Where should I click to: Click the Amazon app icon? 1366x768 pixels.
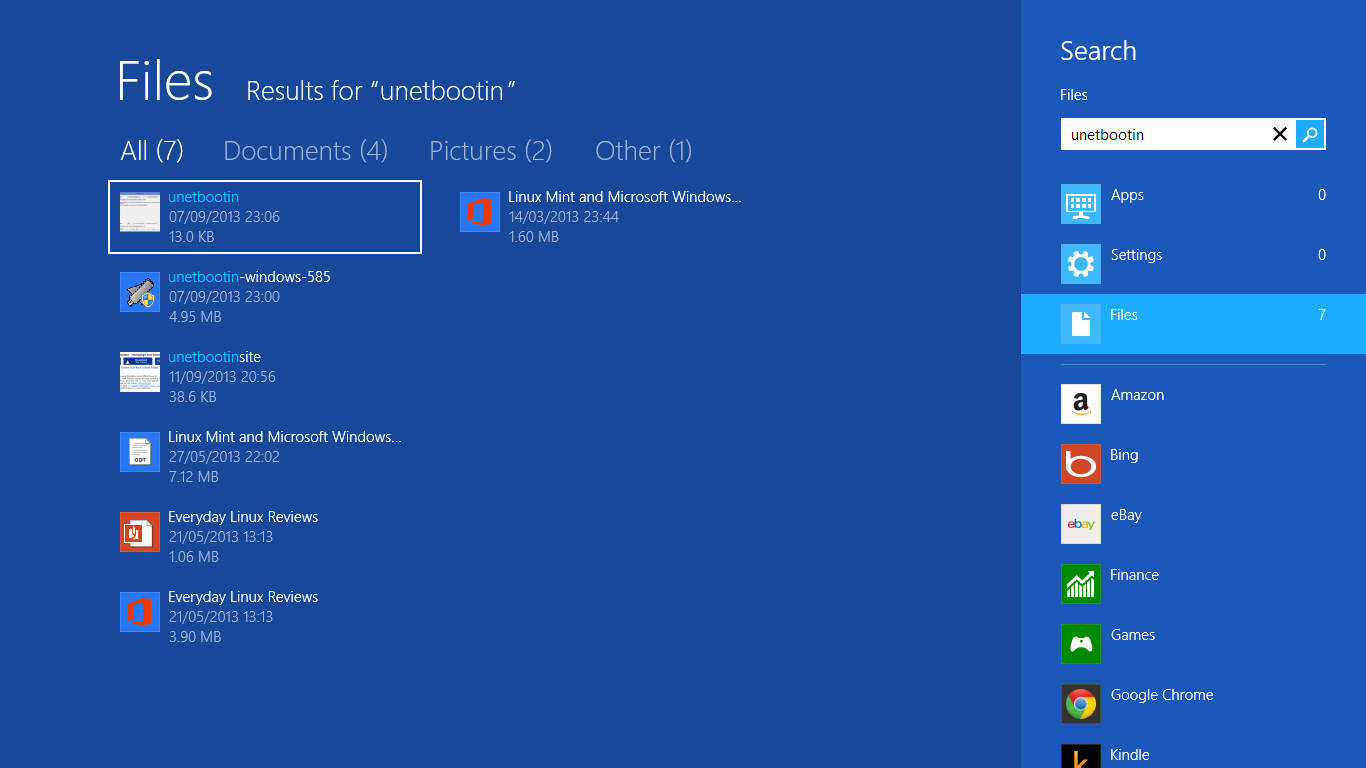pos(1081,404)
